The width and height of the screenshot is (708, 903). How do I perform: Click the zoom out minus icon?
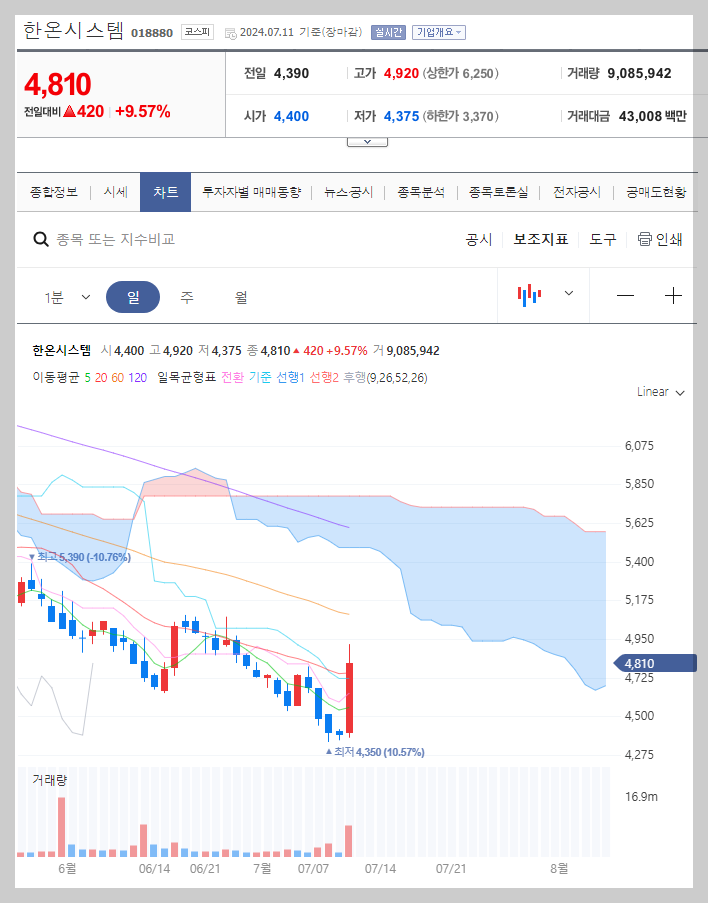(x=625, y=295)
